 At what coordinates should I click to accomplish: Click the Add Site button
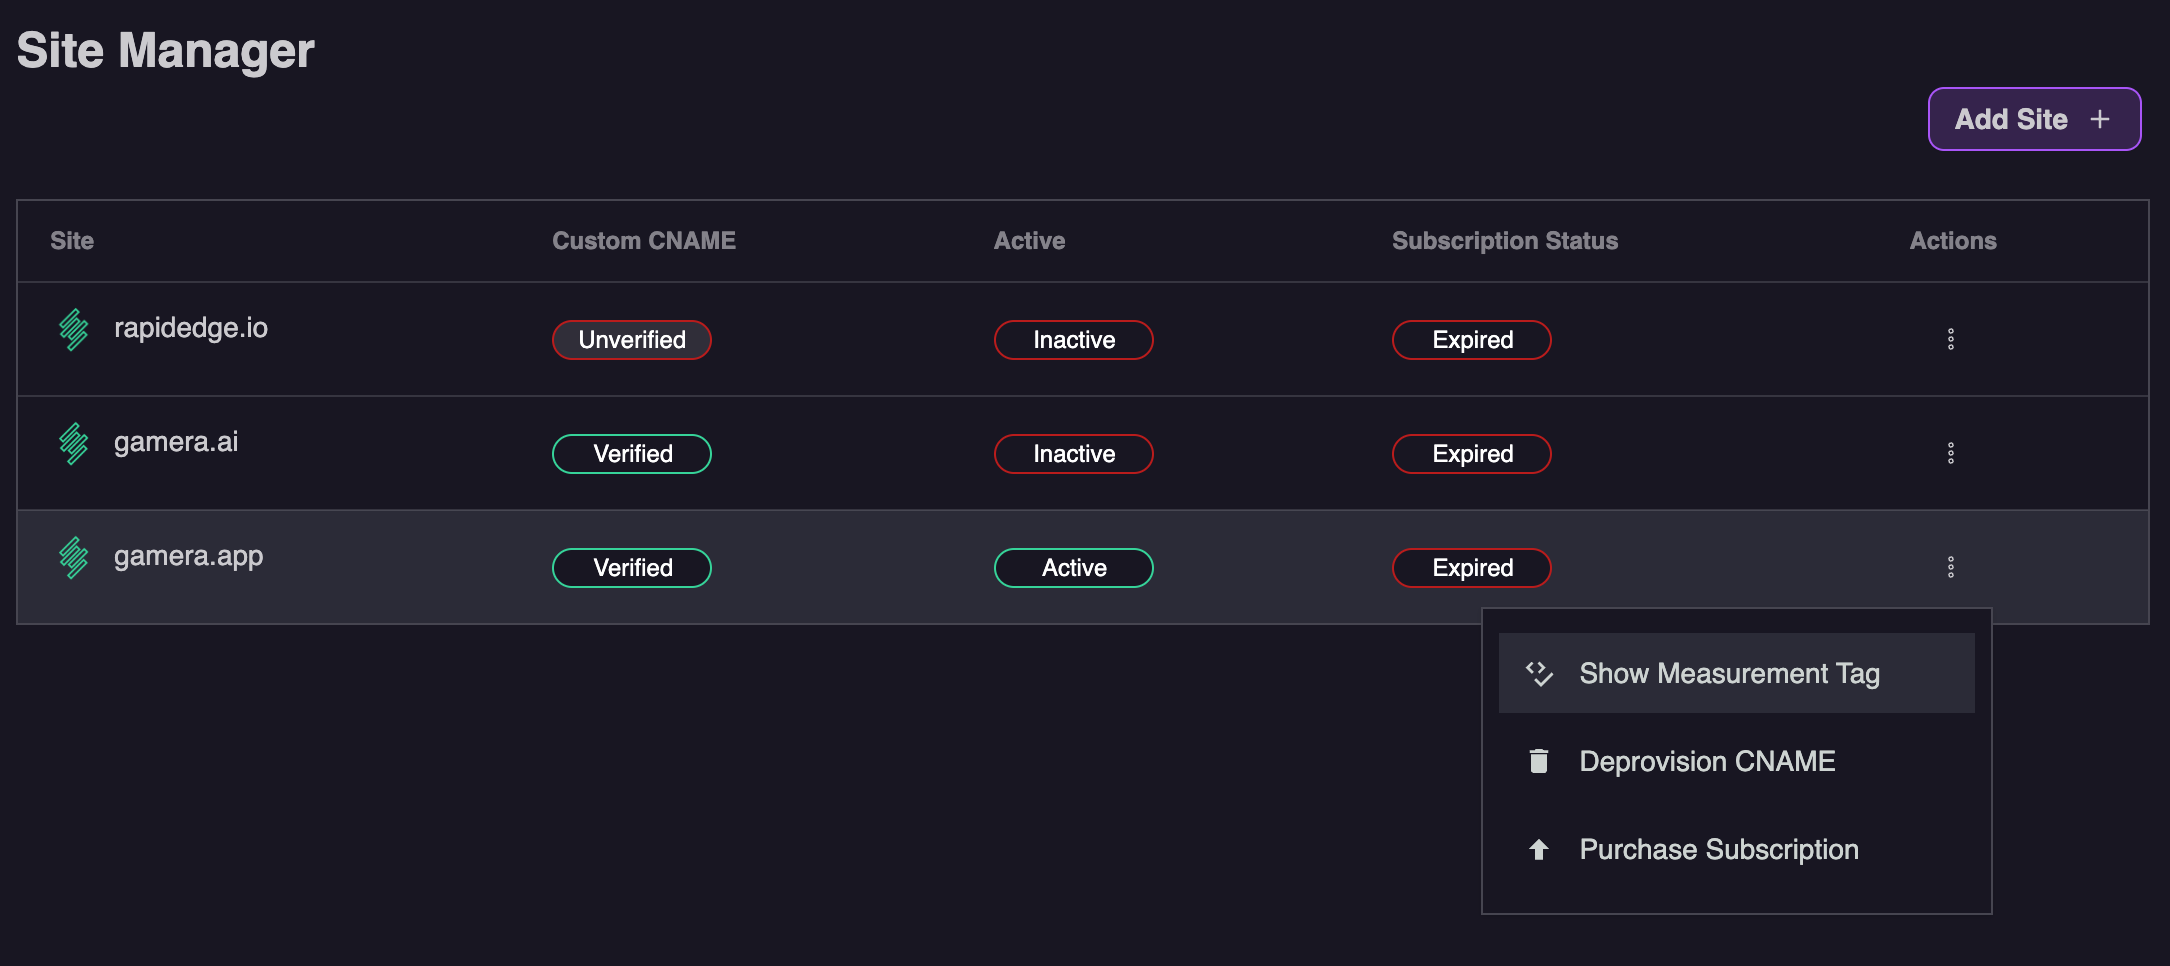click(x=2034, y=119)
